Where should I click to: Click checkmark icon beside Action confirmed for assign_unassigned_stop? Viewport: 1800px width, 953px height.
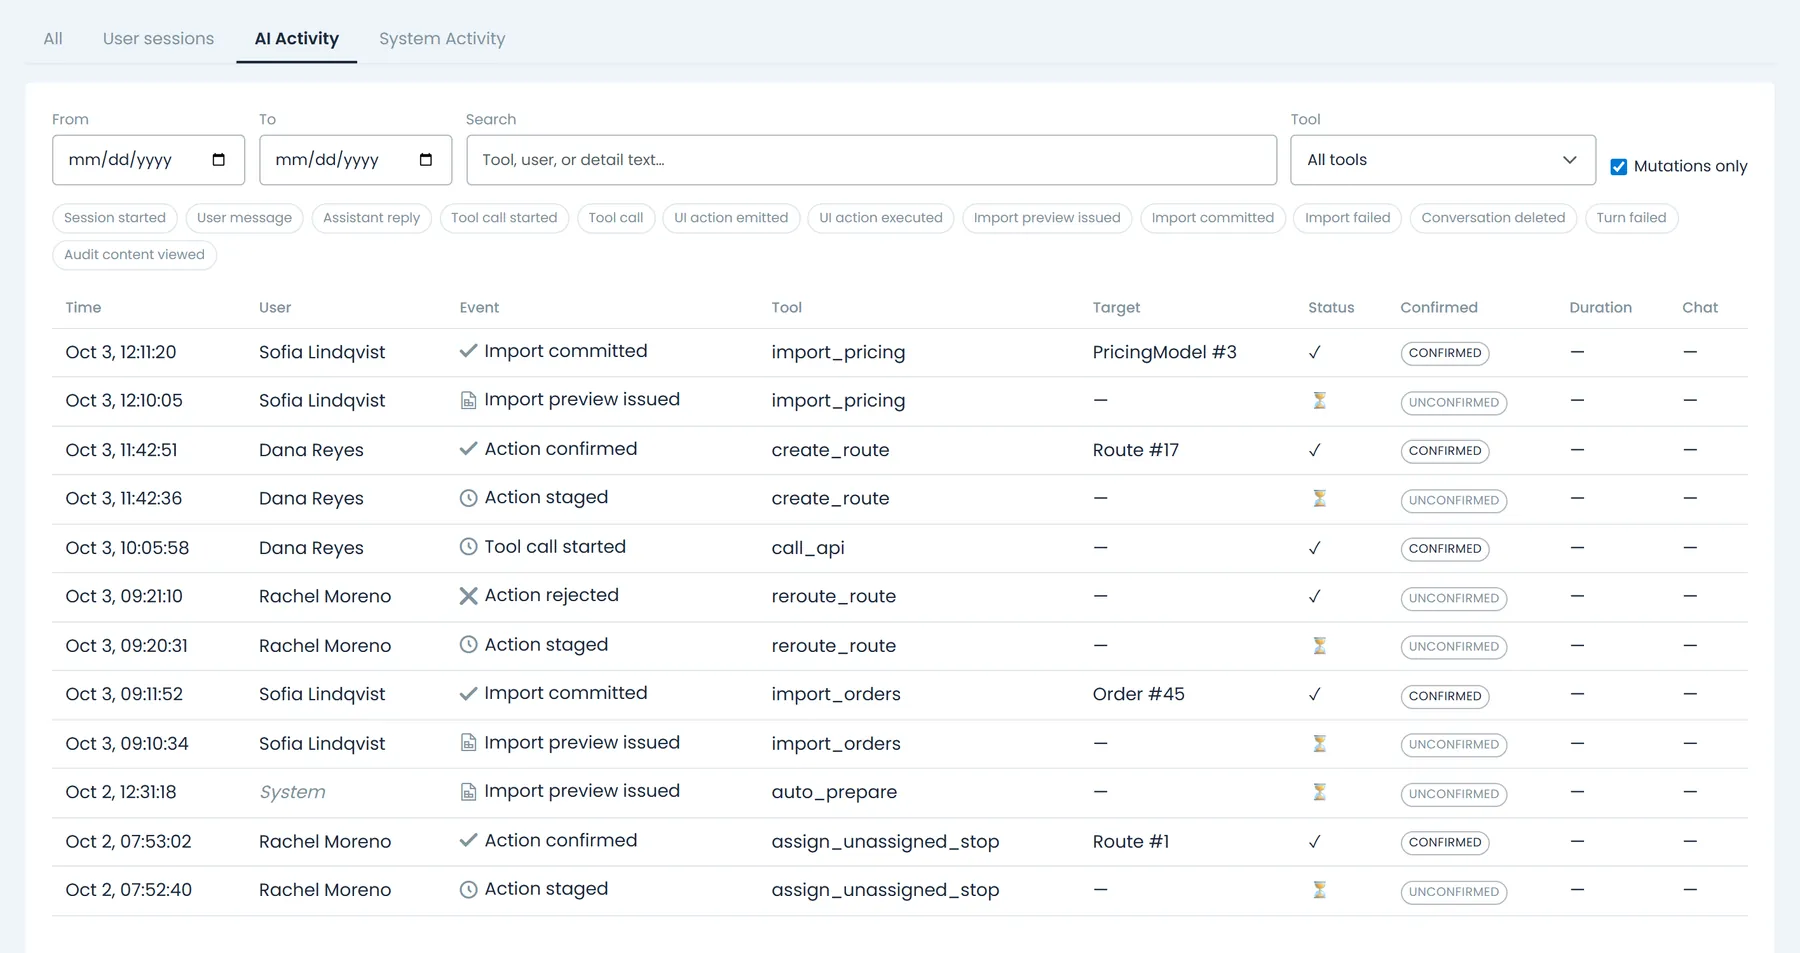(x=468, y=840)
